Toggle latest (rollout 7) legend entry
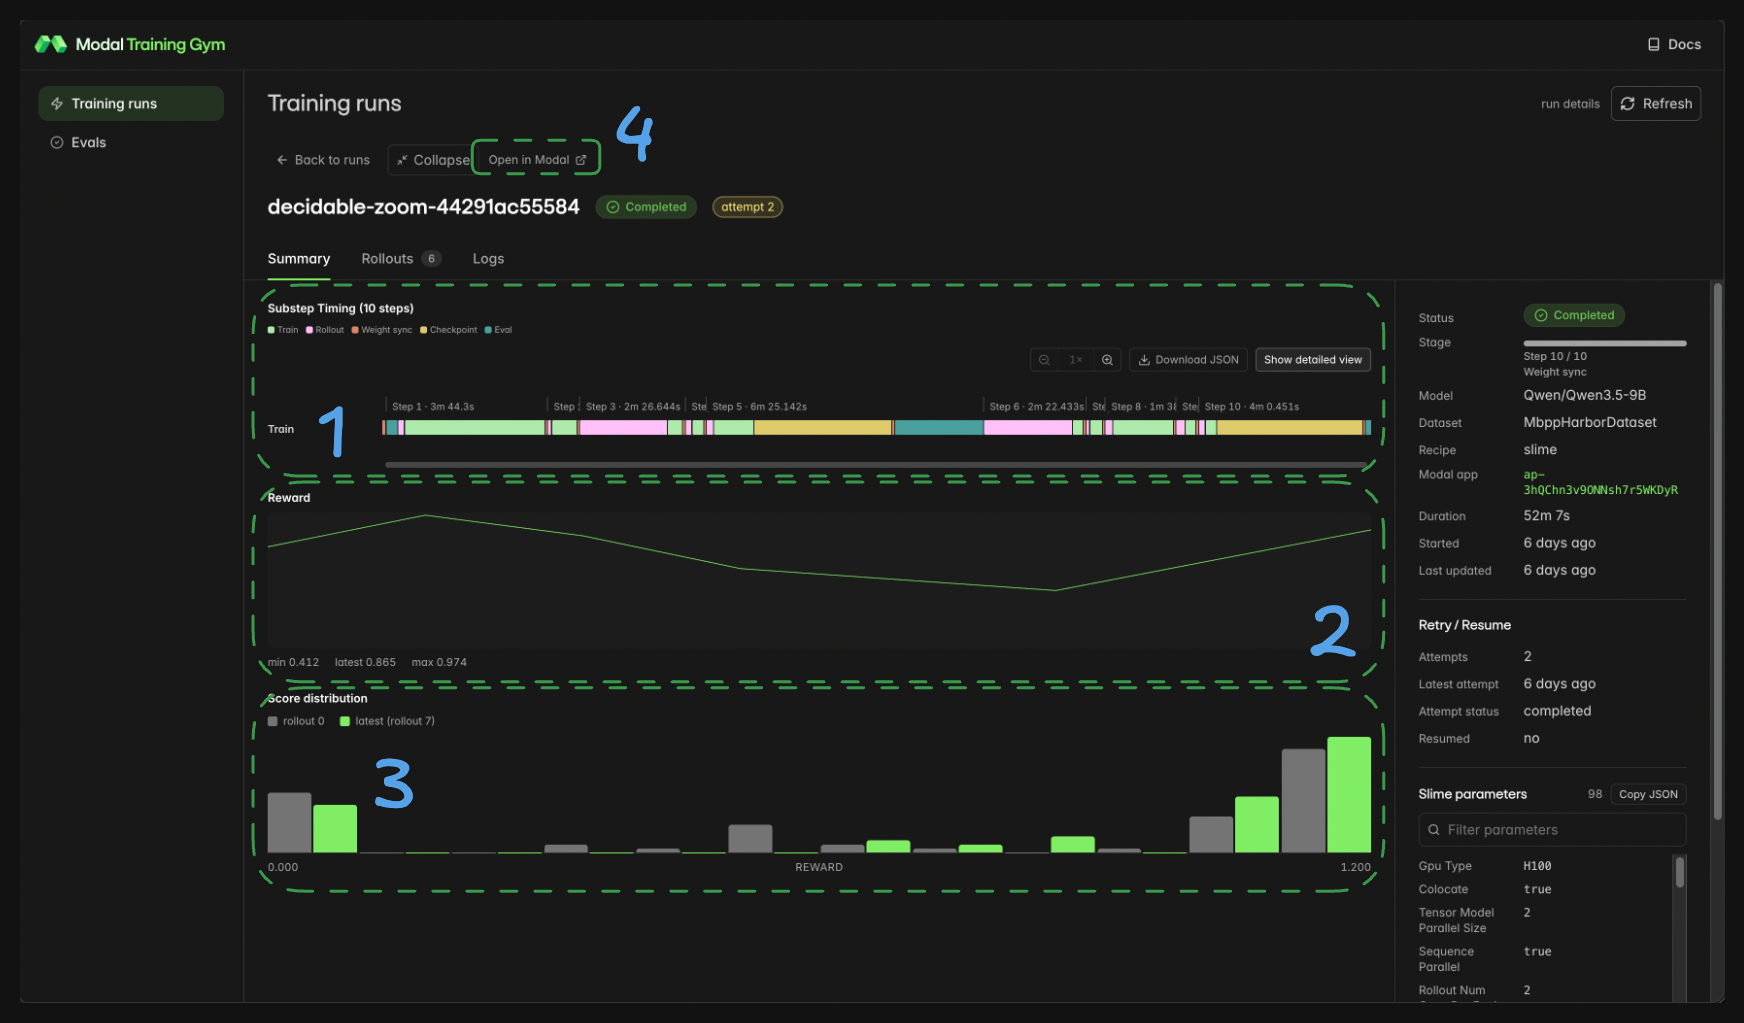Viewport: 1744px width, 1023px height. click(387, 721)
